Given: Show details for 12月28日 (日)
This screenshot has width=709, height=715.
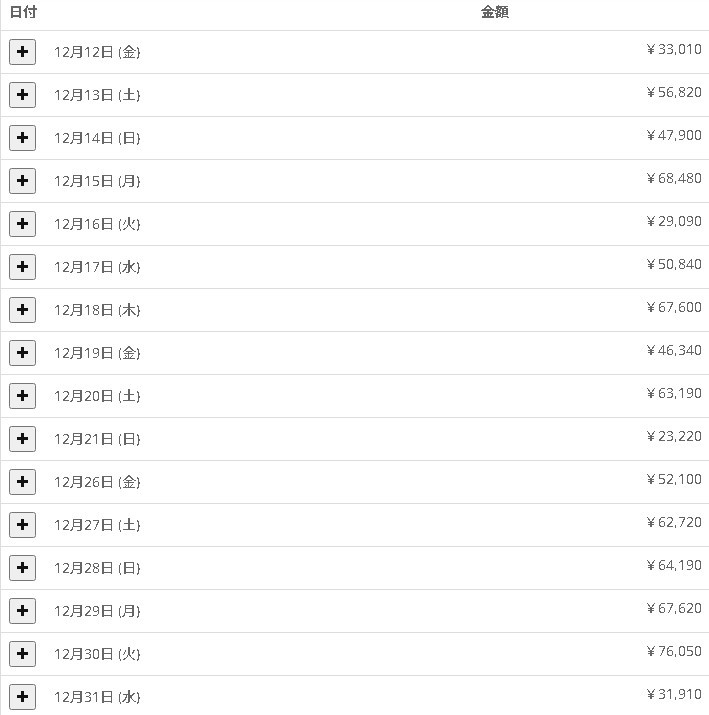Looking at the screenshot, I should (x=22, y=568).
